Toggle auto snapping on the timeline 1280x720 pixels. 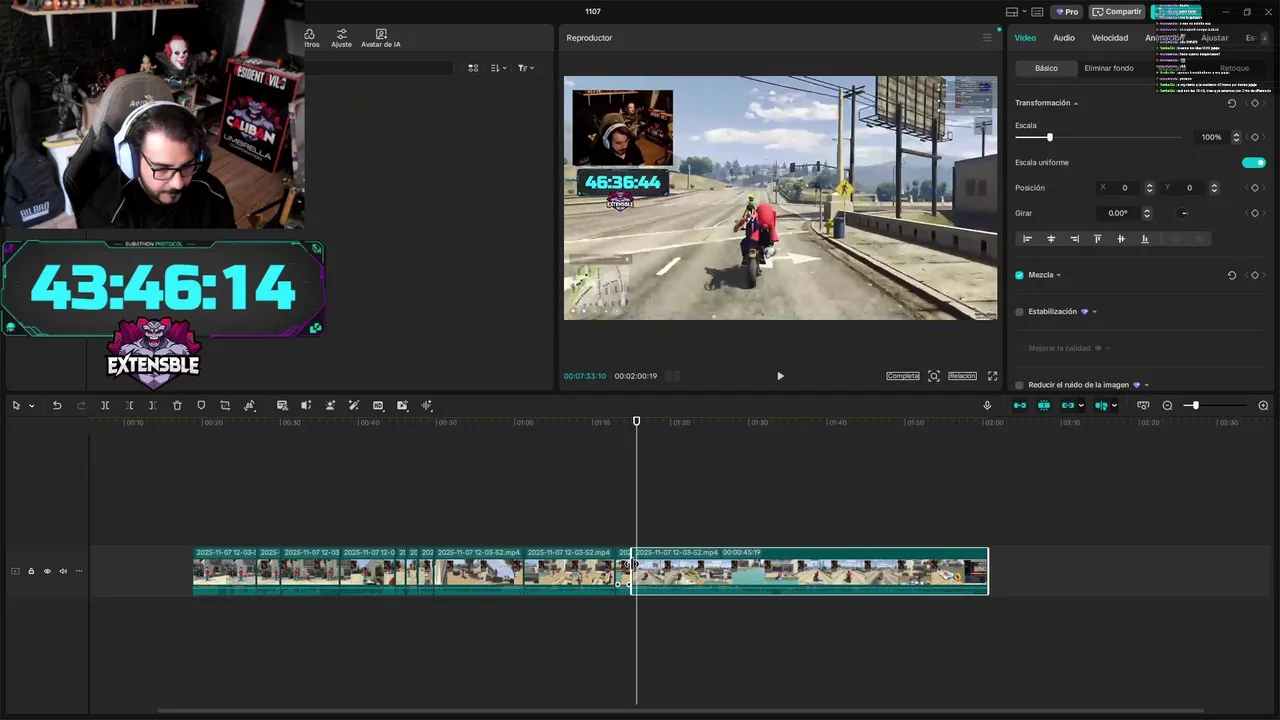click(1044, 405)
